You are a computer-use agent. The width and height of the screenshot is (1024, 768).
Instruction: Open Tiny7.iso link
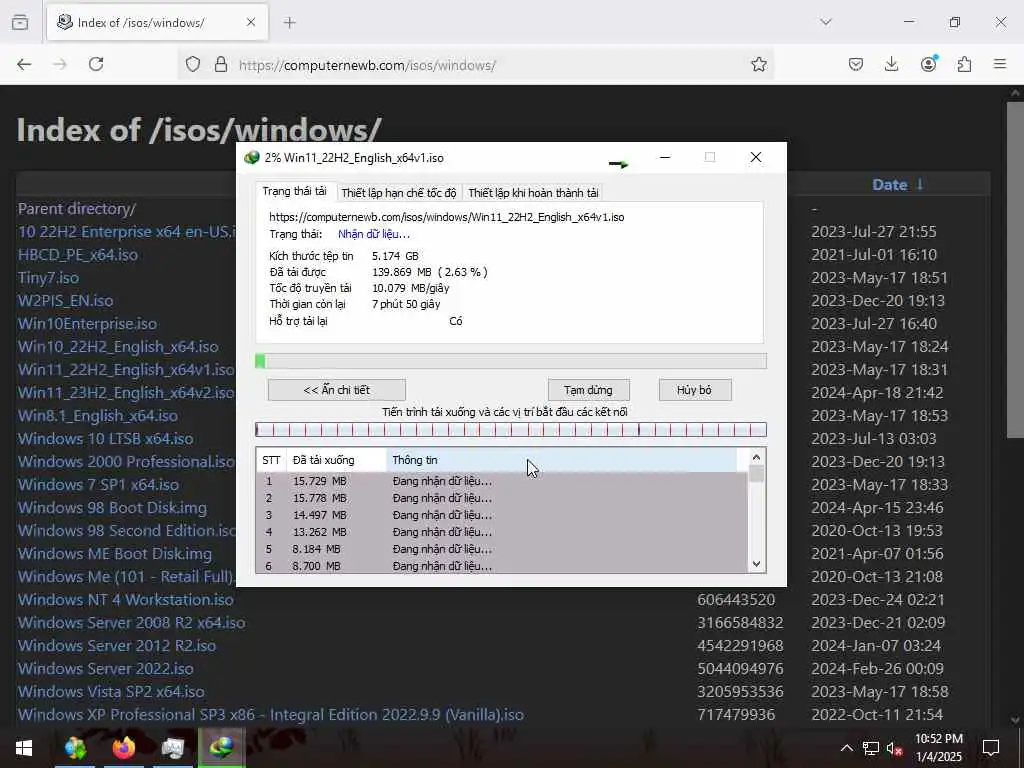pos(48,278)
